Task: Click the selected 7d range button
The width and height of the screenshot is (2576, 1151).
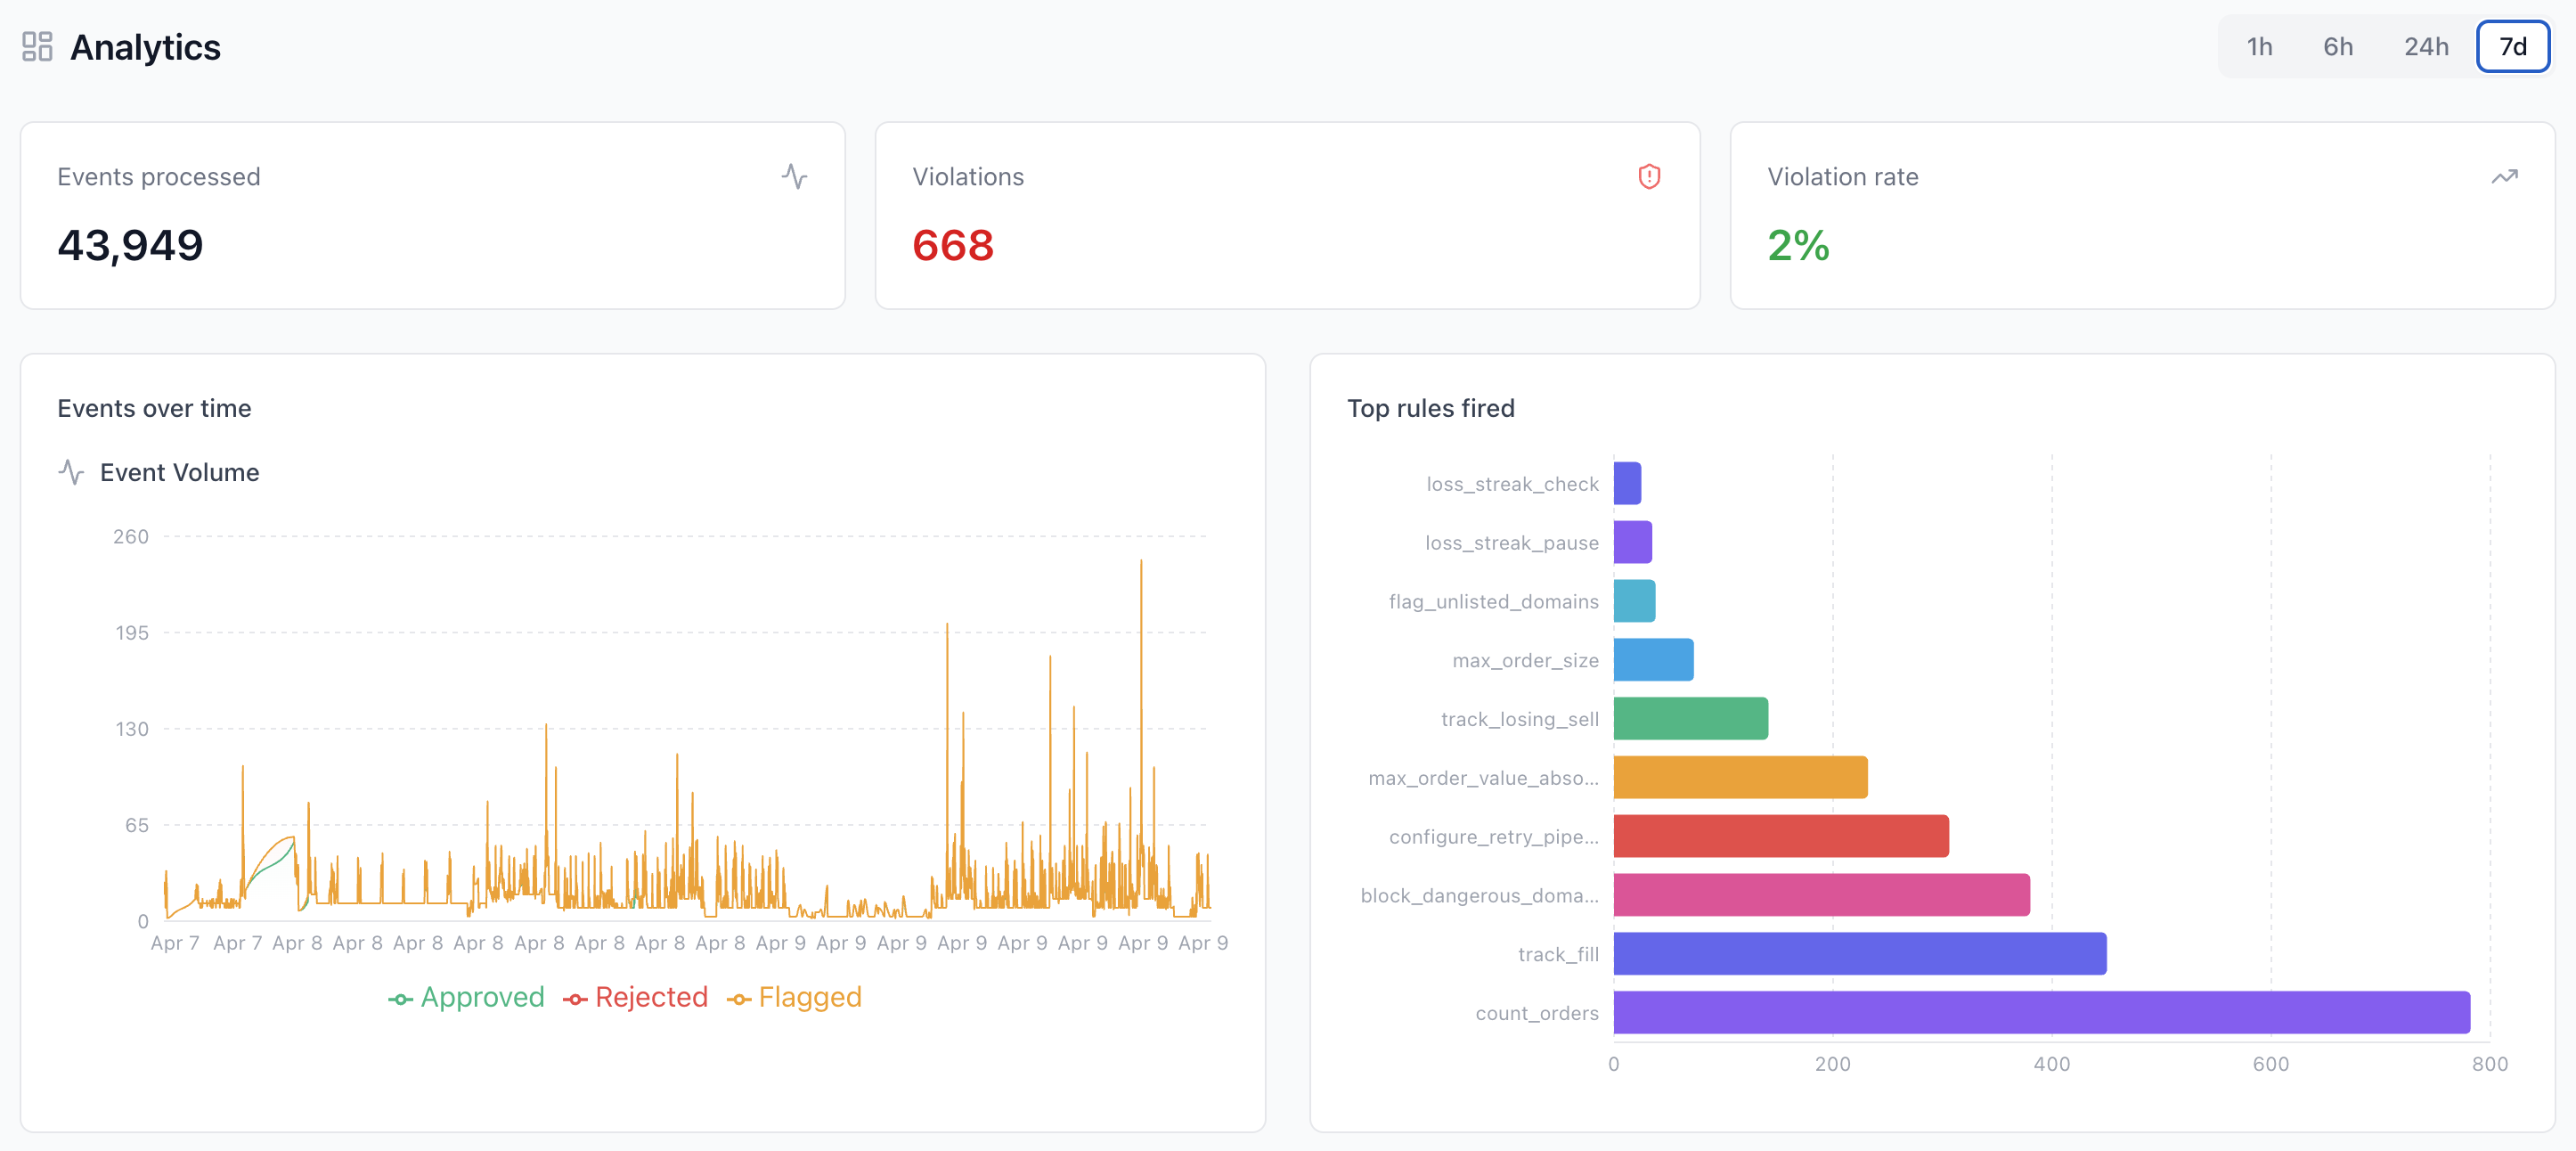Action: [x=2513, y=46]
